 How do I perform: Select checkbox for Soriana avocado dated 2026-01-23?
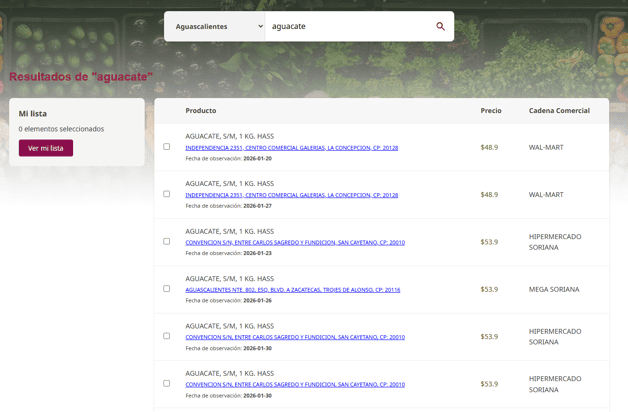(167, 241)
